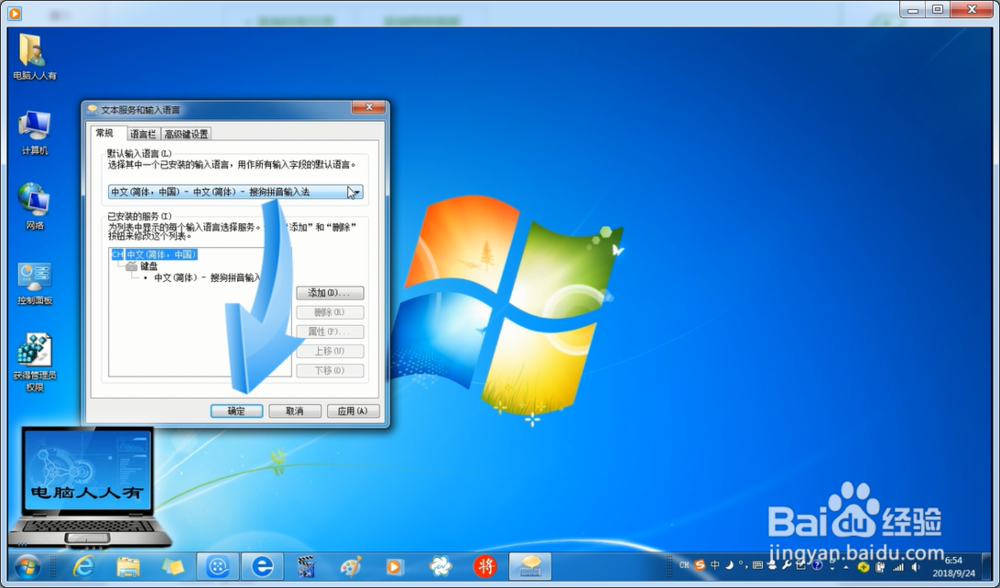
Task: Open the pinwheel taskbar icon
Action: (440, 566)
